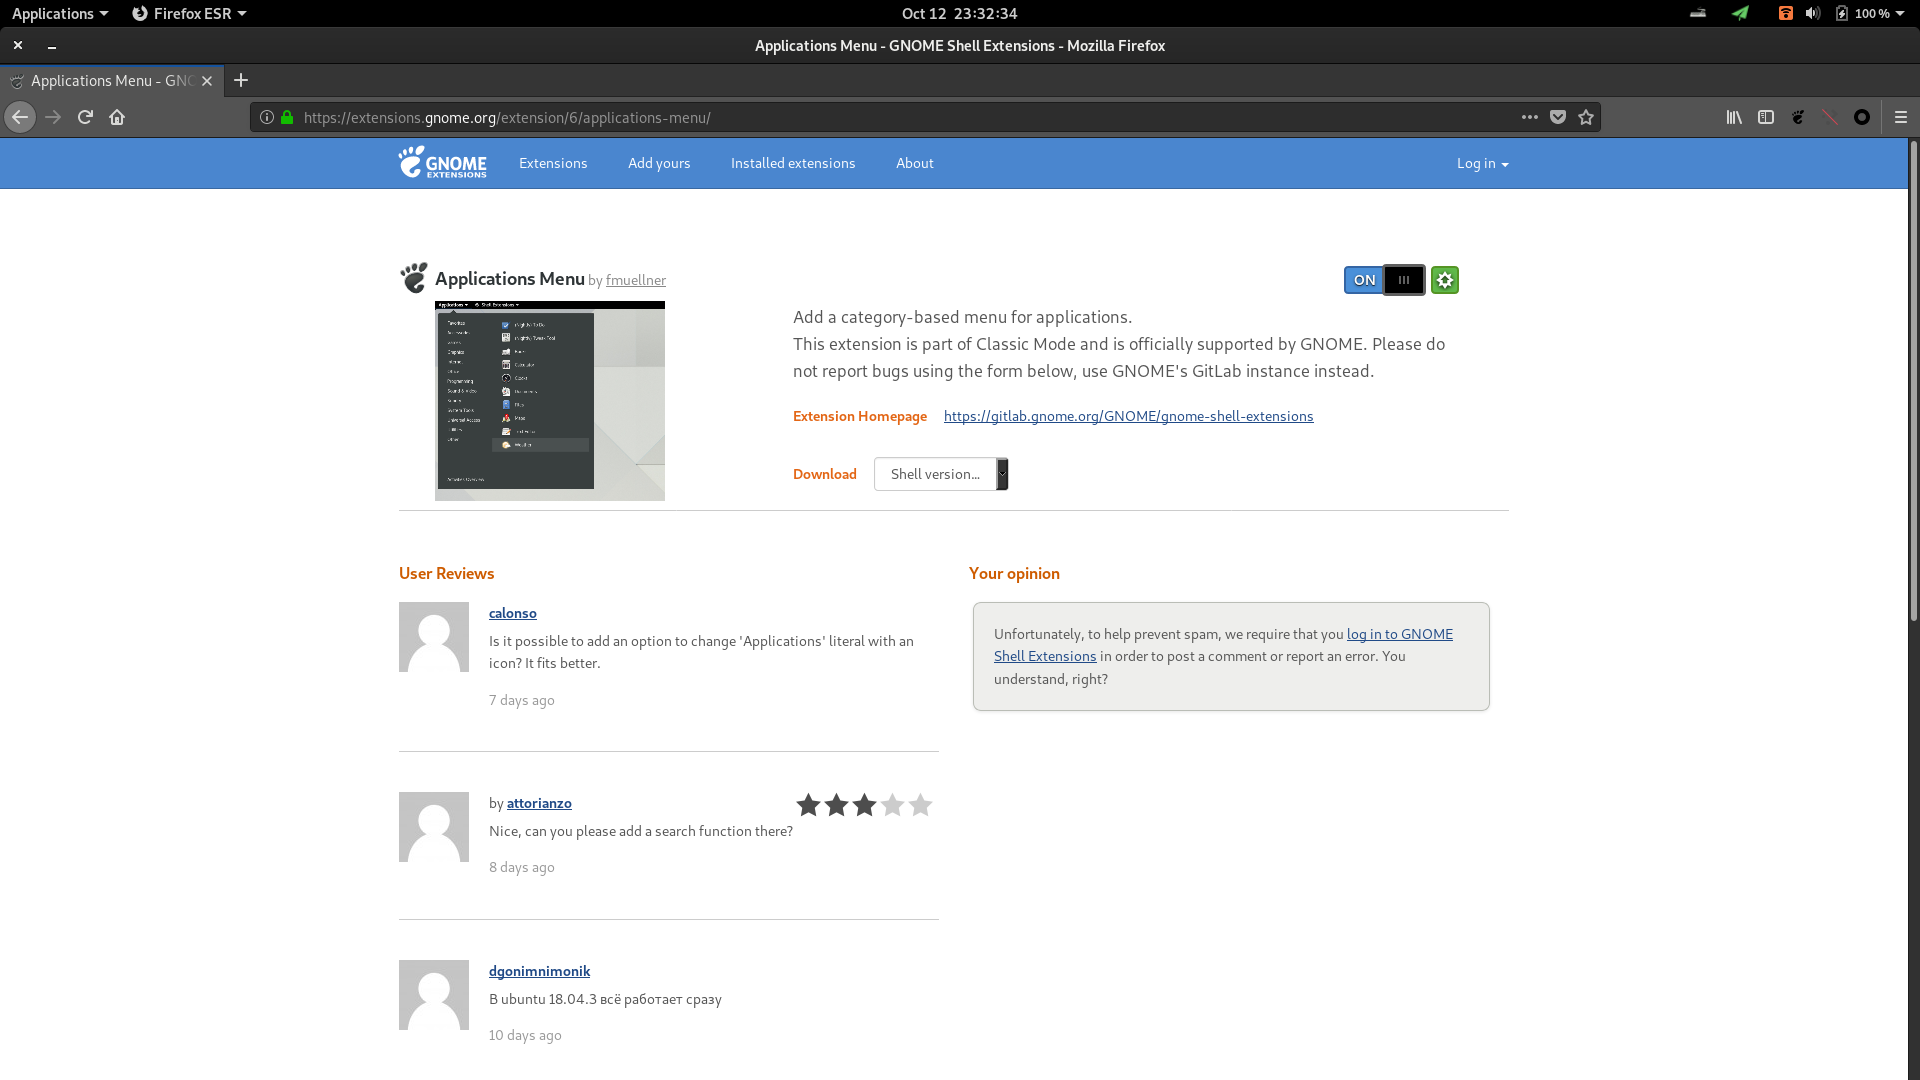Open the Log in dropdown menu
This screenshot has width=1920, height=1080.
[x=1482, y=162]
